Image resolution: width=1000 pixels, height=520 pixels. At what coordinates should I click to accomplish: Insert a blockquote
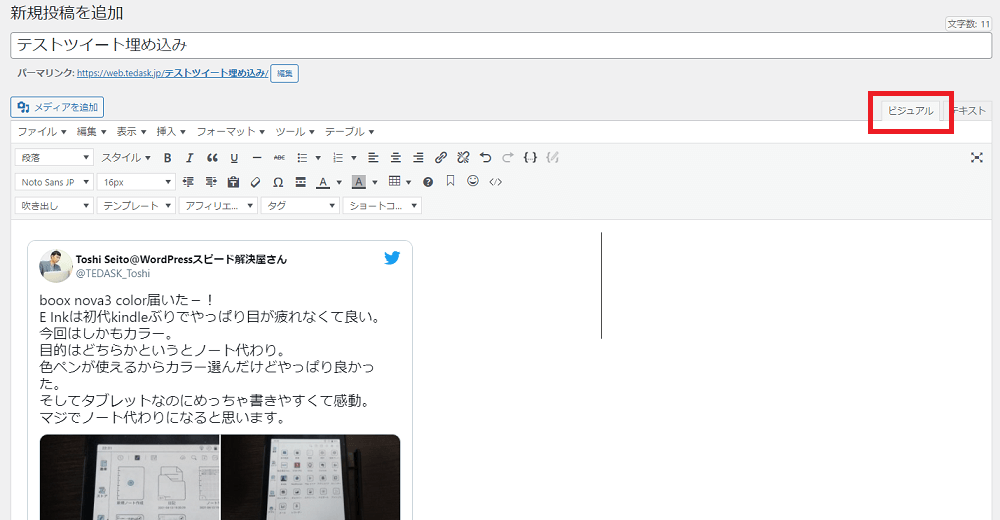[212, 158]
